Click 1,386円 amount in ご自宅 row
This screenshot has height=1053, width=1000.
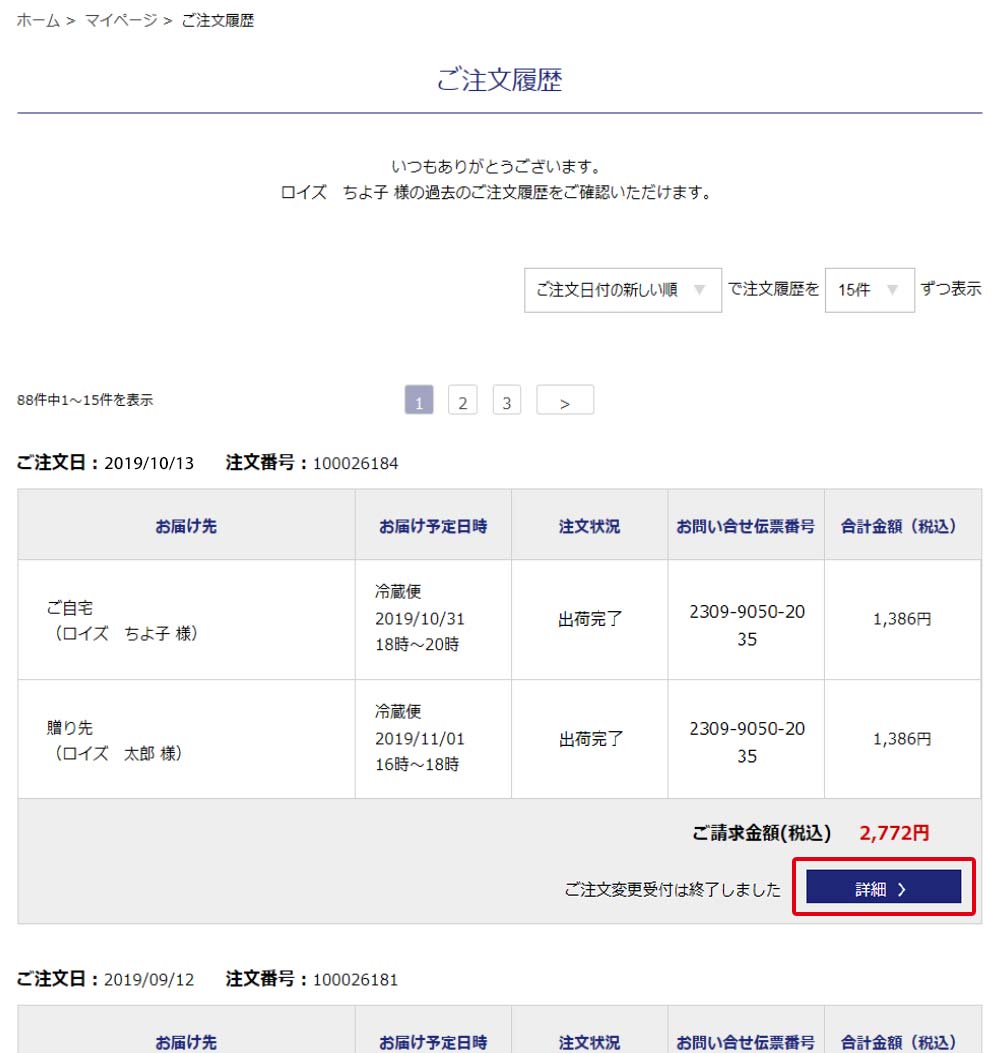point(902,619)
